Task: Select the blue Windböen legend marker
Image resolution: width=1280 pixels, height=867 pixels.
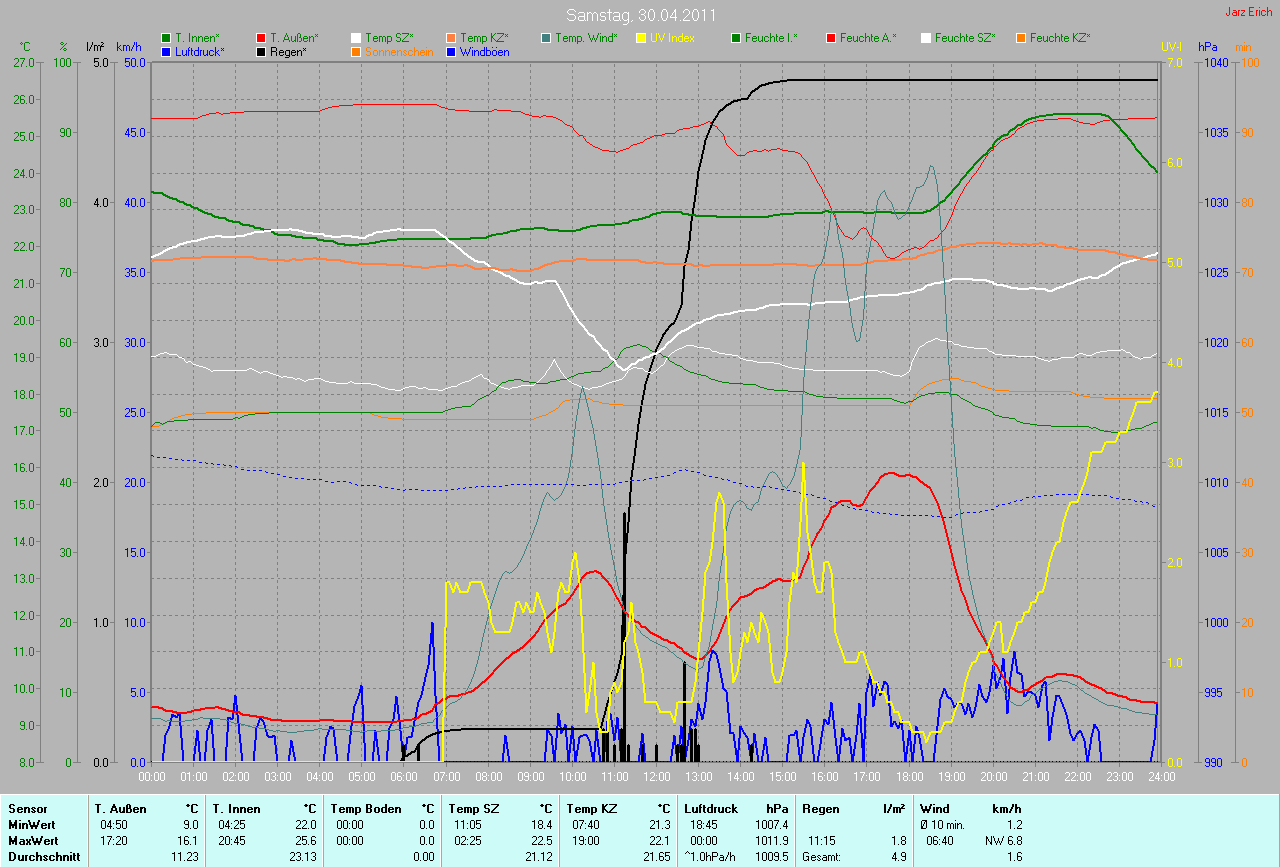Action: click(451, 51)
